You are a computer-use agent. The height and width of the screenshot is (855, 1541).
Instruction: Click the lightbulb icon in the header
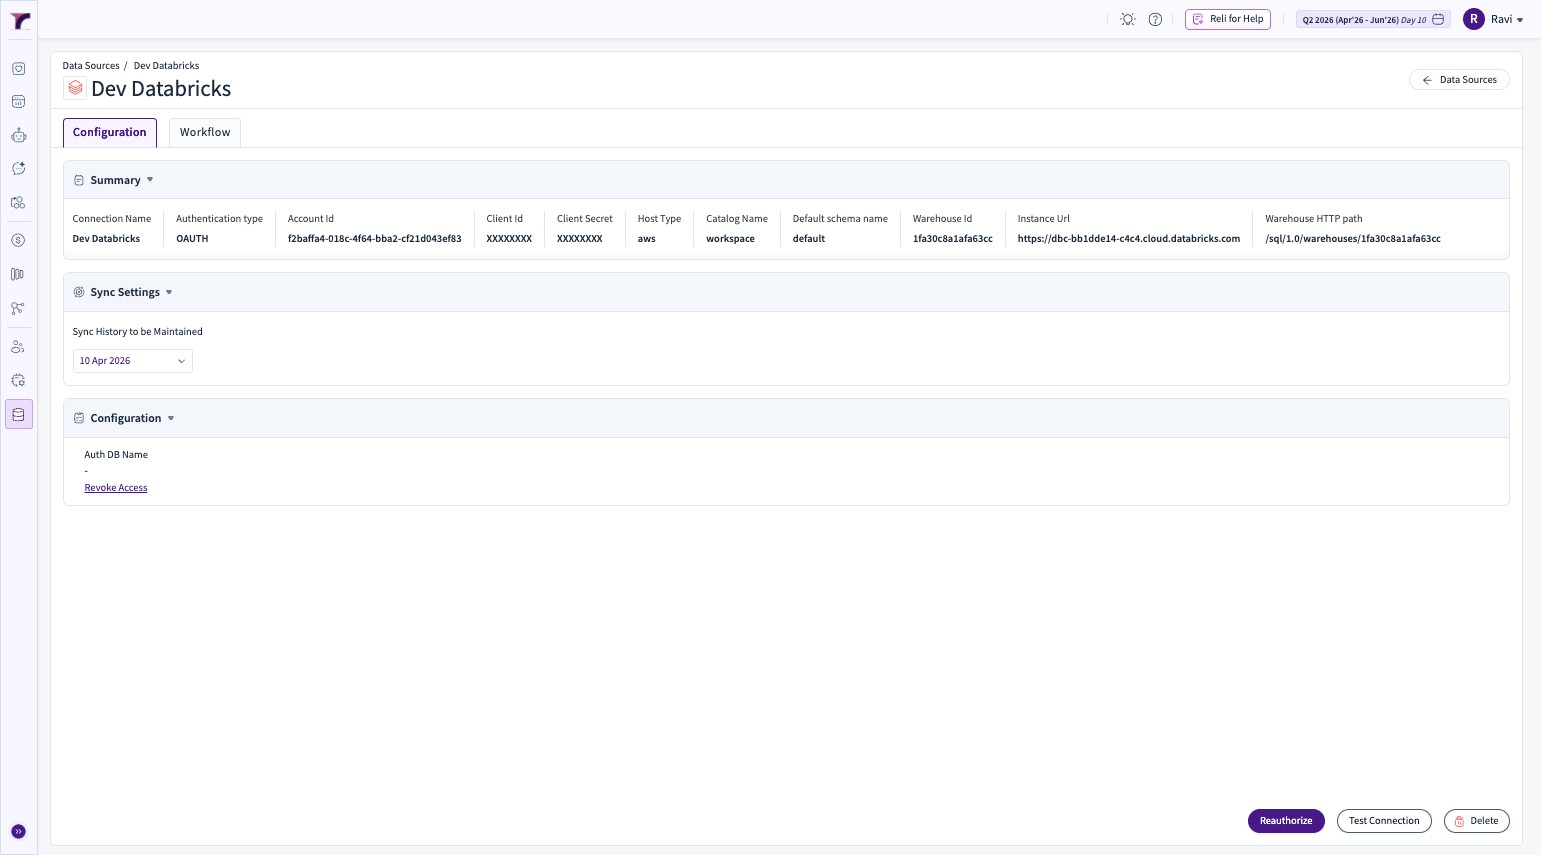pyautogui.click(x=1128, y=19)
